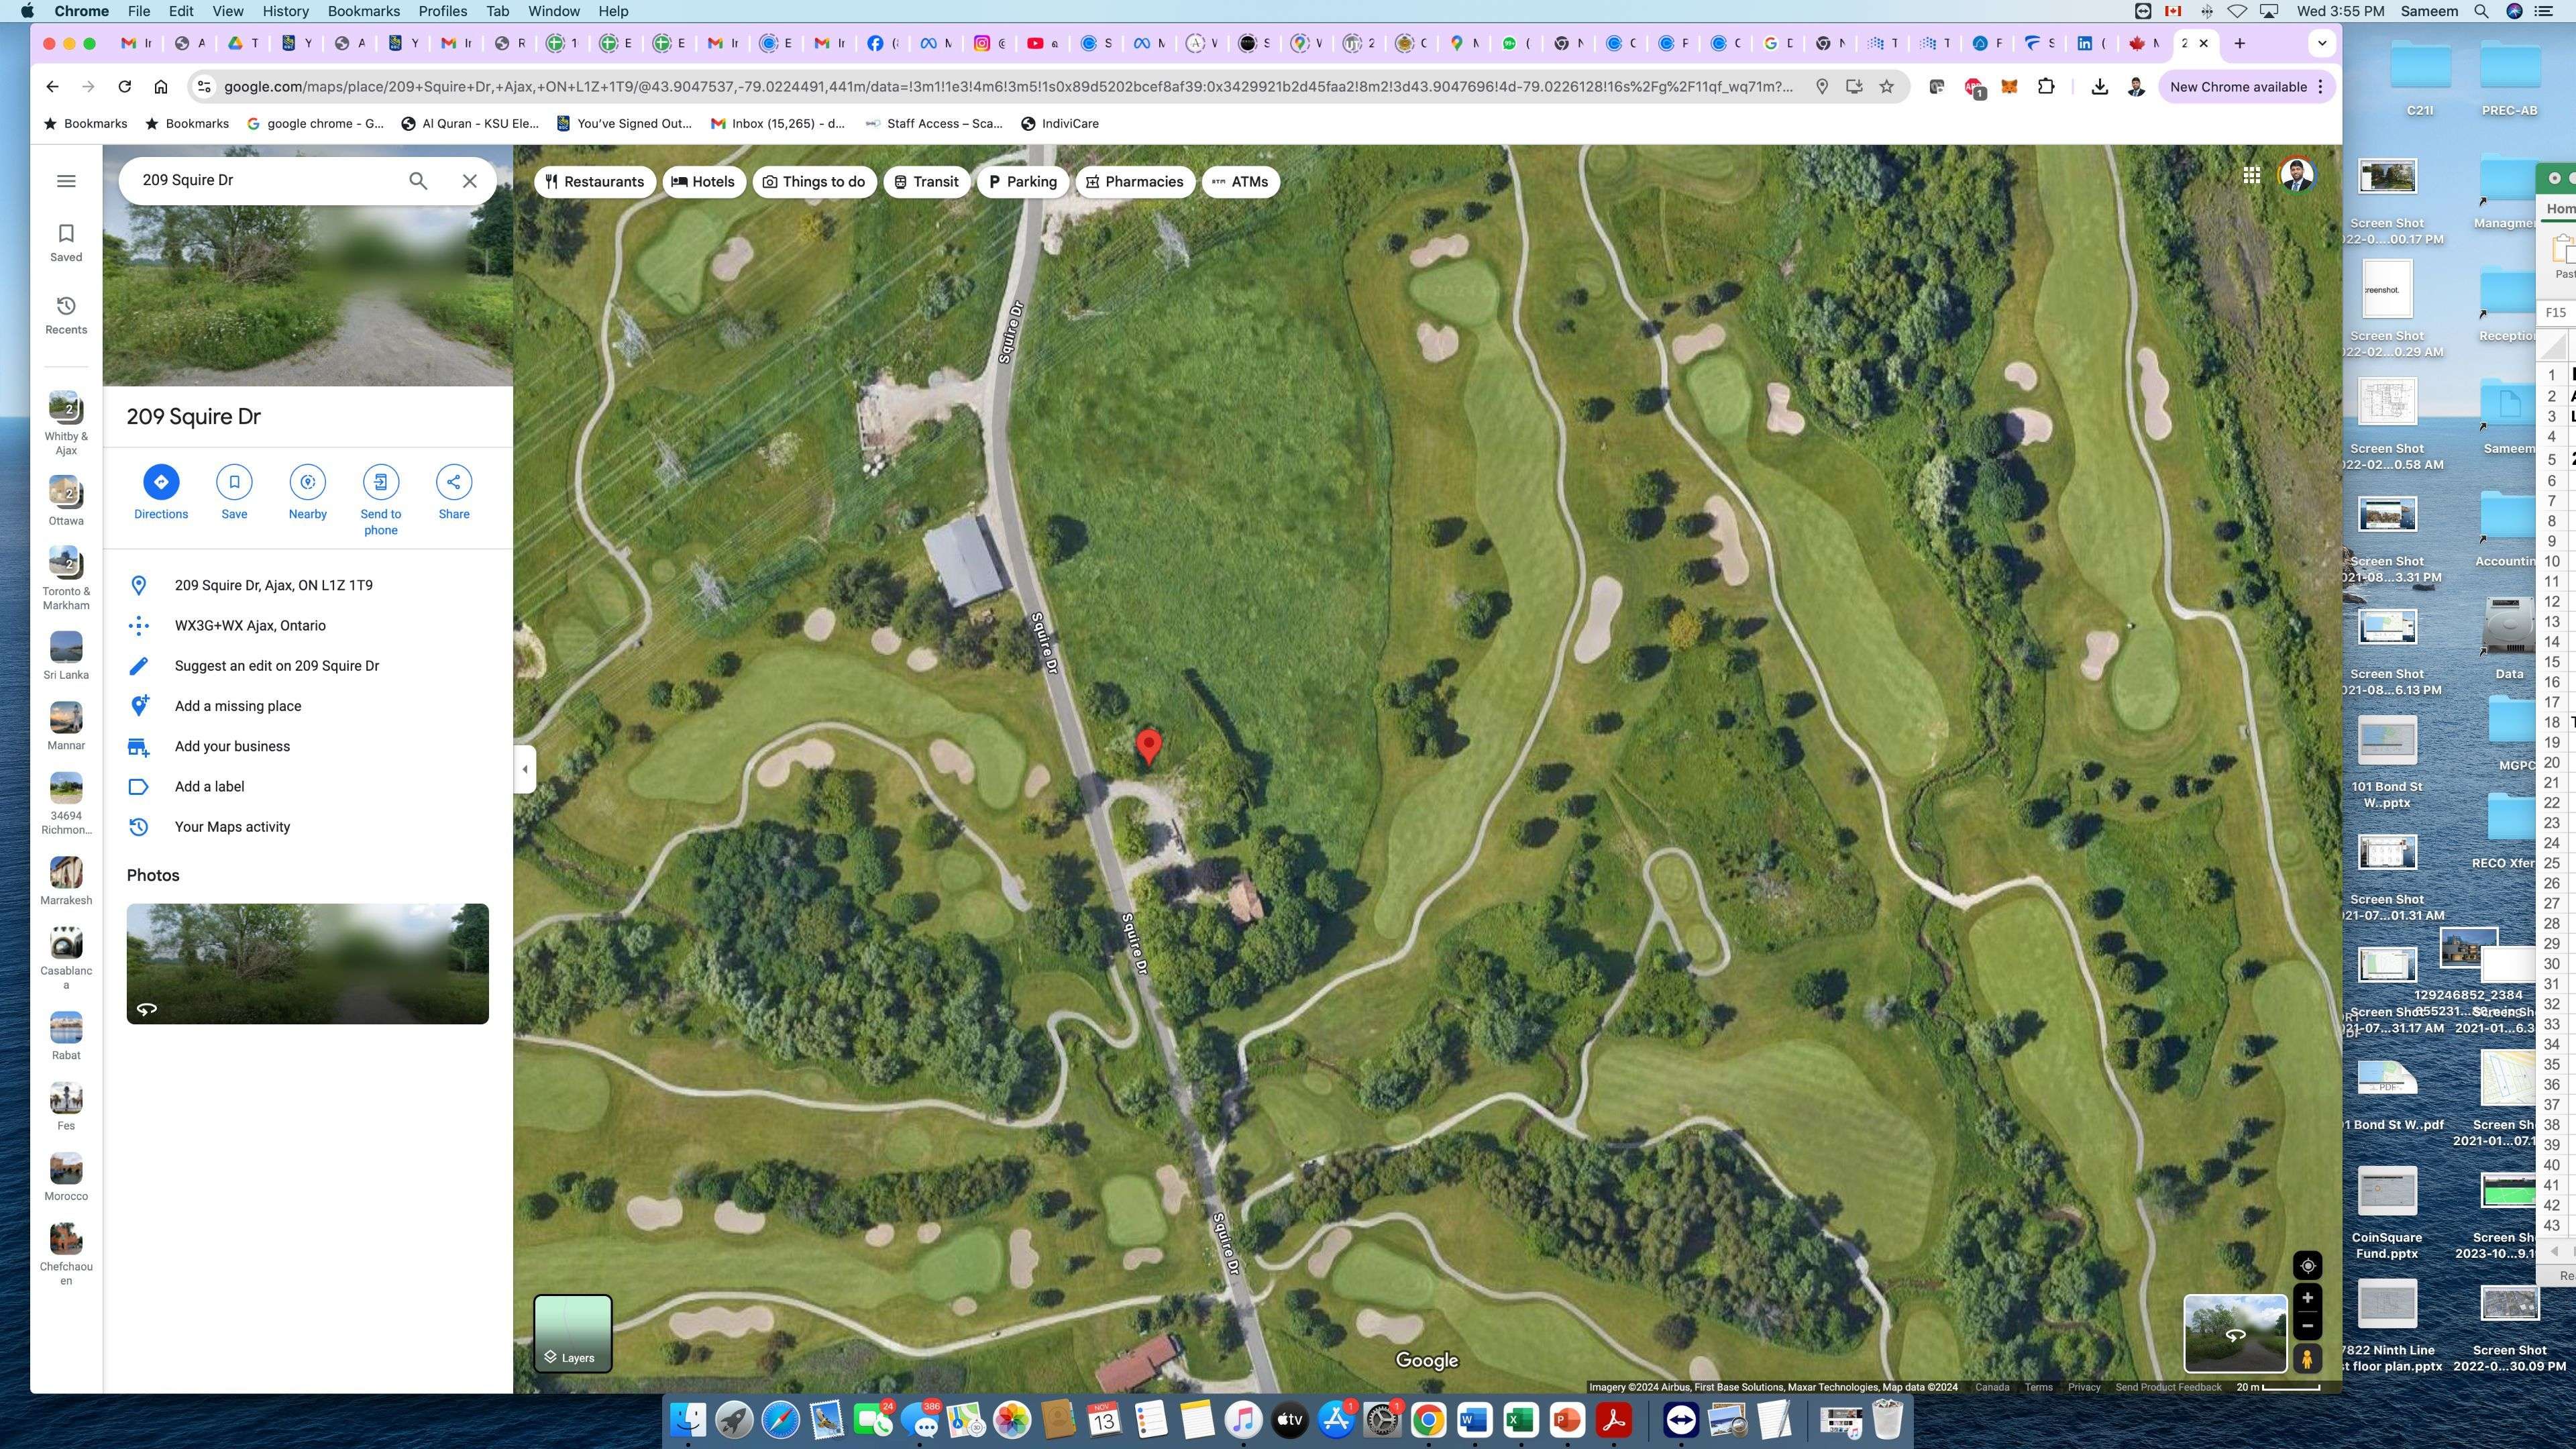Open the Bookmarks menu in menu bar
Viewport: 2576px width, 1449px height.
(363, 11)
